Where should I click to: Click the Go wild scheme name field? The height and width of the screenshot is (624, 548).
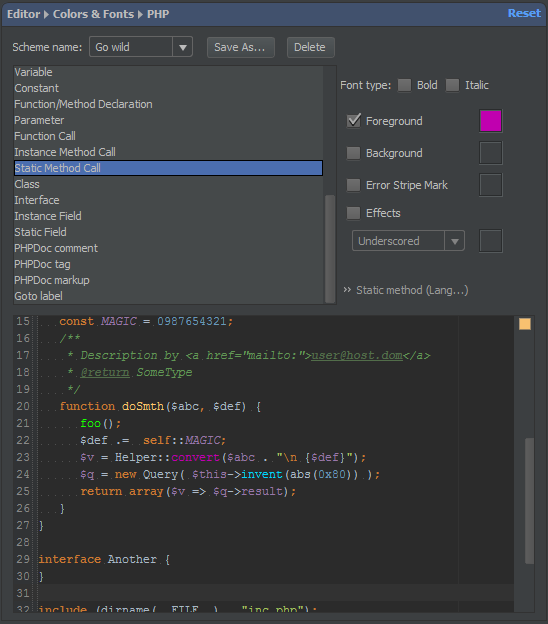tap(131, 47)
